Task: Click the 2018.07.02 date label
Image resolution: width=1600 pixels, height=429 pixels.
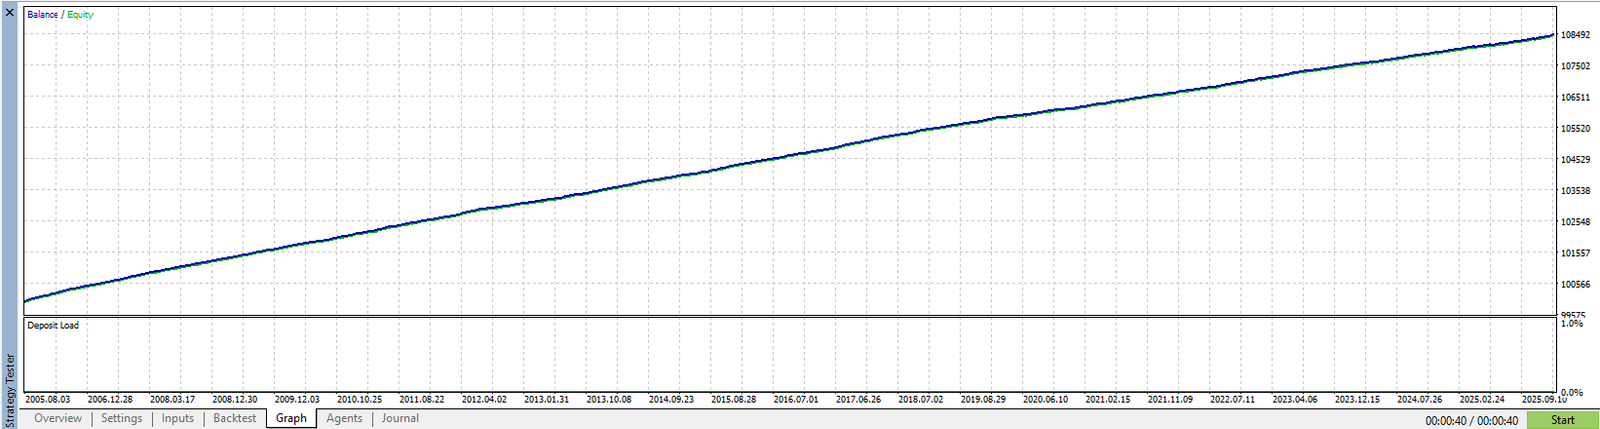Action: pyautogui.click(x=920, y=400)
